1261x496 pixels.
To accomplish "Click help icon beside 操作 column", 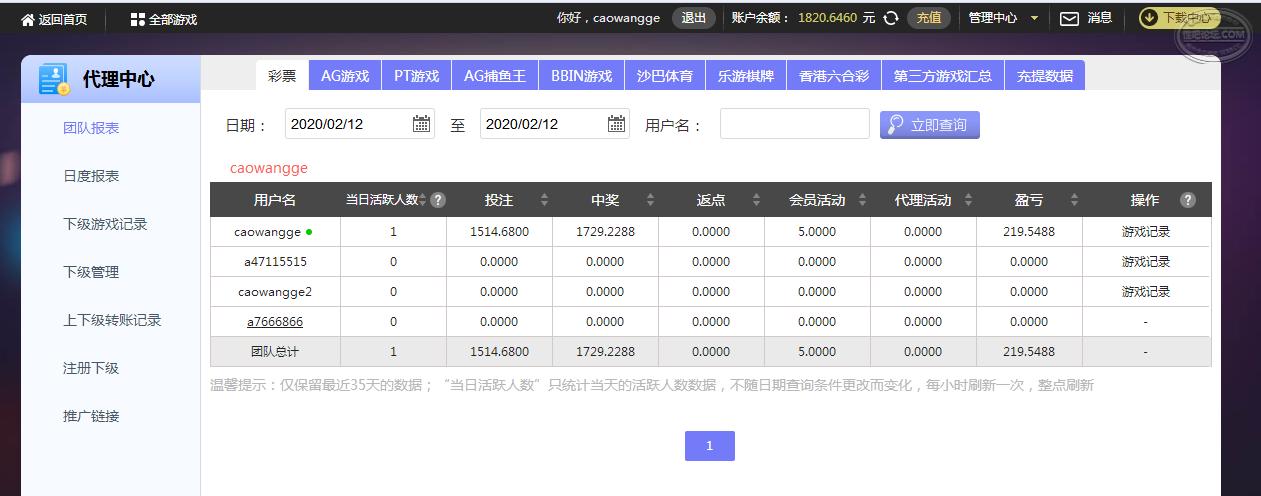I will click(x=1187, y=200).
